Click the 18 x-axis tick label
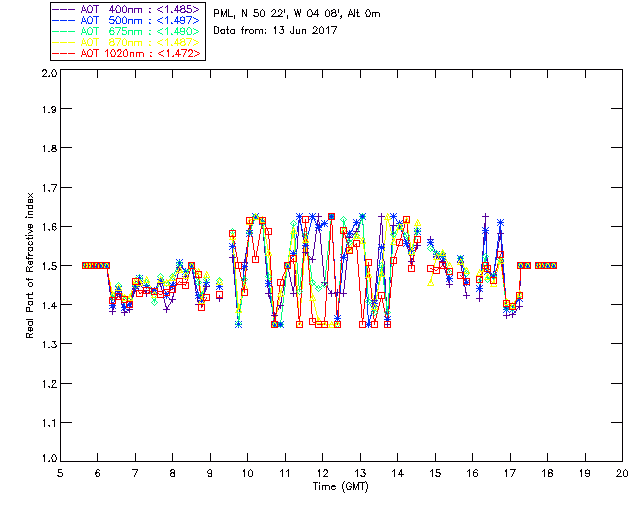Image resolution: width=640 pixels, height=512 pixels. [547, 473]
